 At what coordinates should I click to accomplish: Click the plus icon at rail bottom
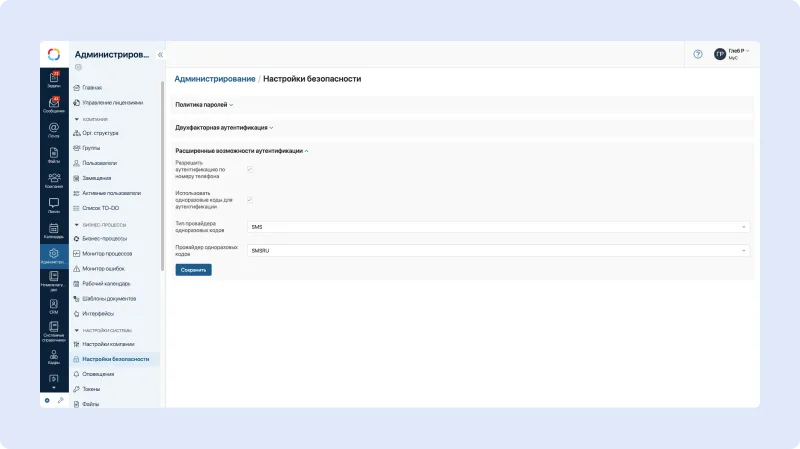47,401
